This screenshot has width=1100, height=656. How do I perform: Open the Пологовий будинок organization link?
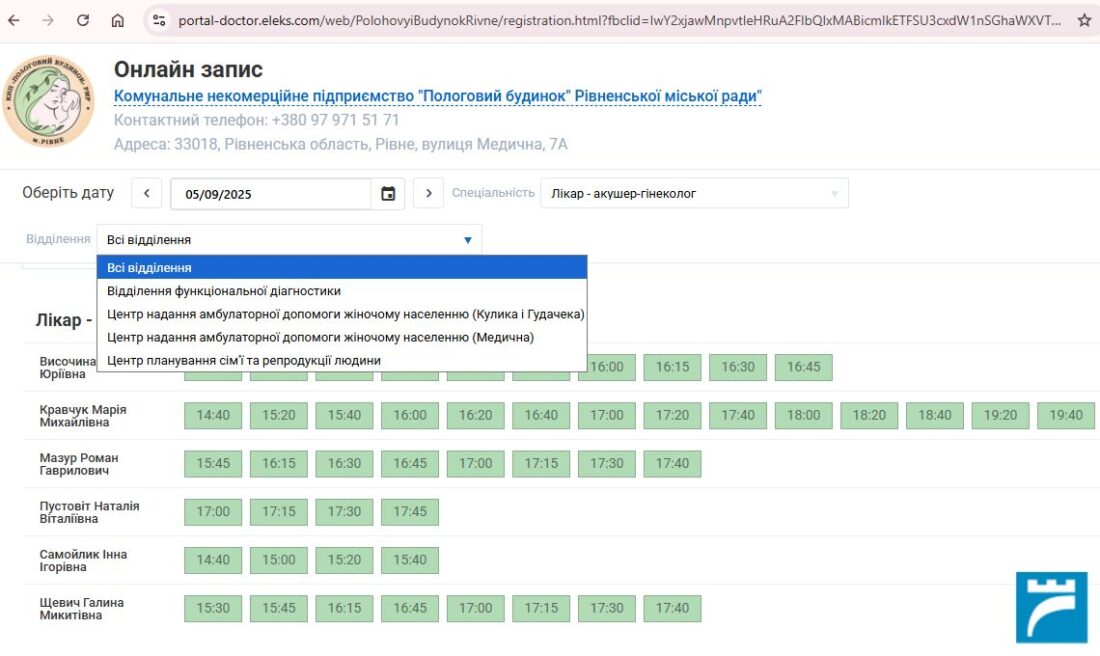click(x=437, y=96)
